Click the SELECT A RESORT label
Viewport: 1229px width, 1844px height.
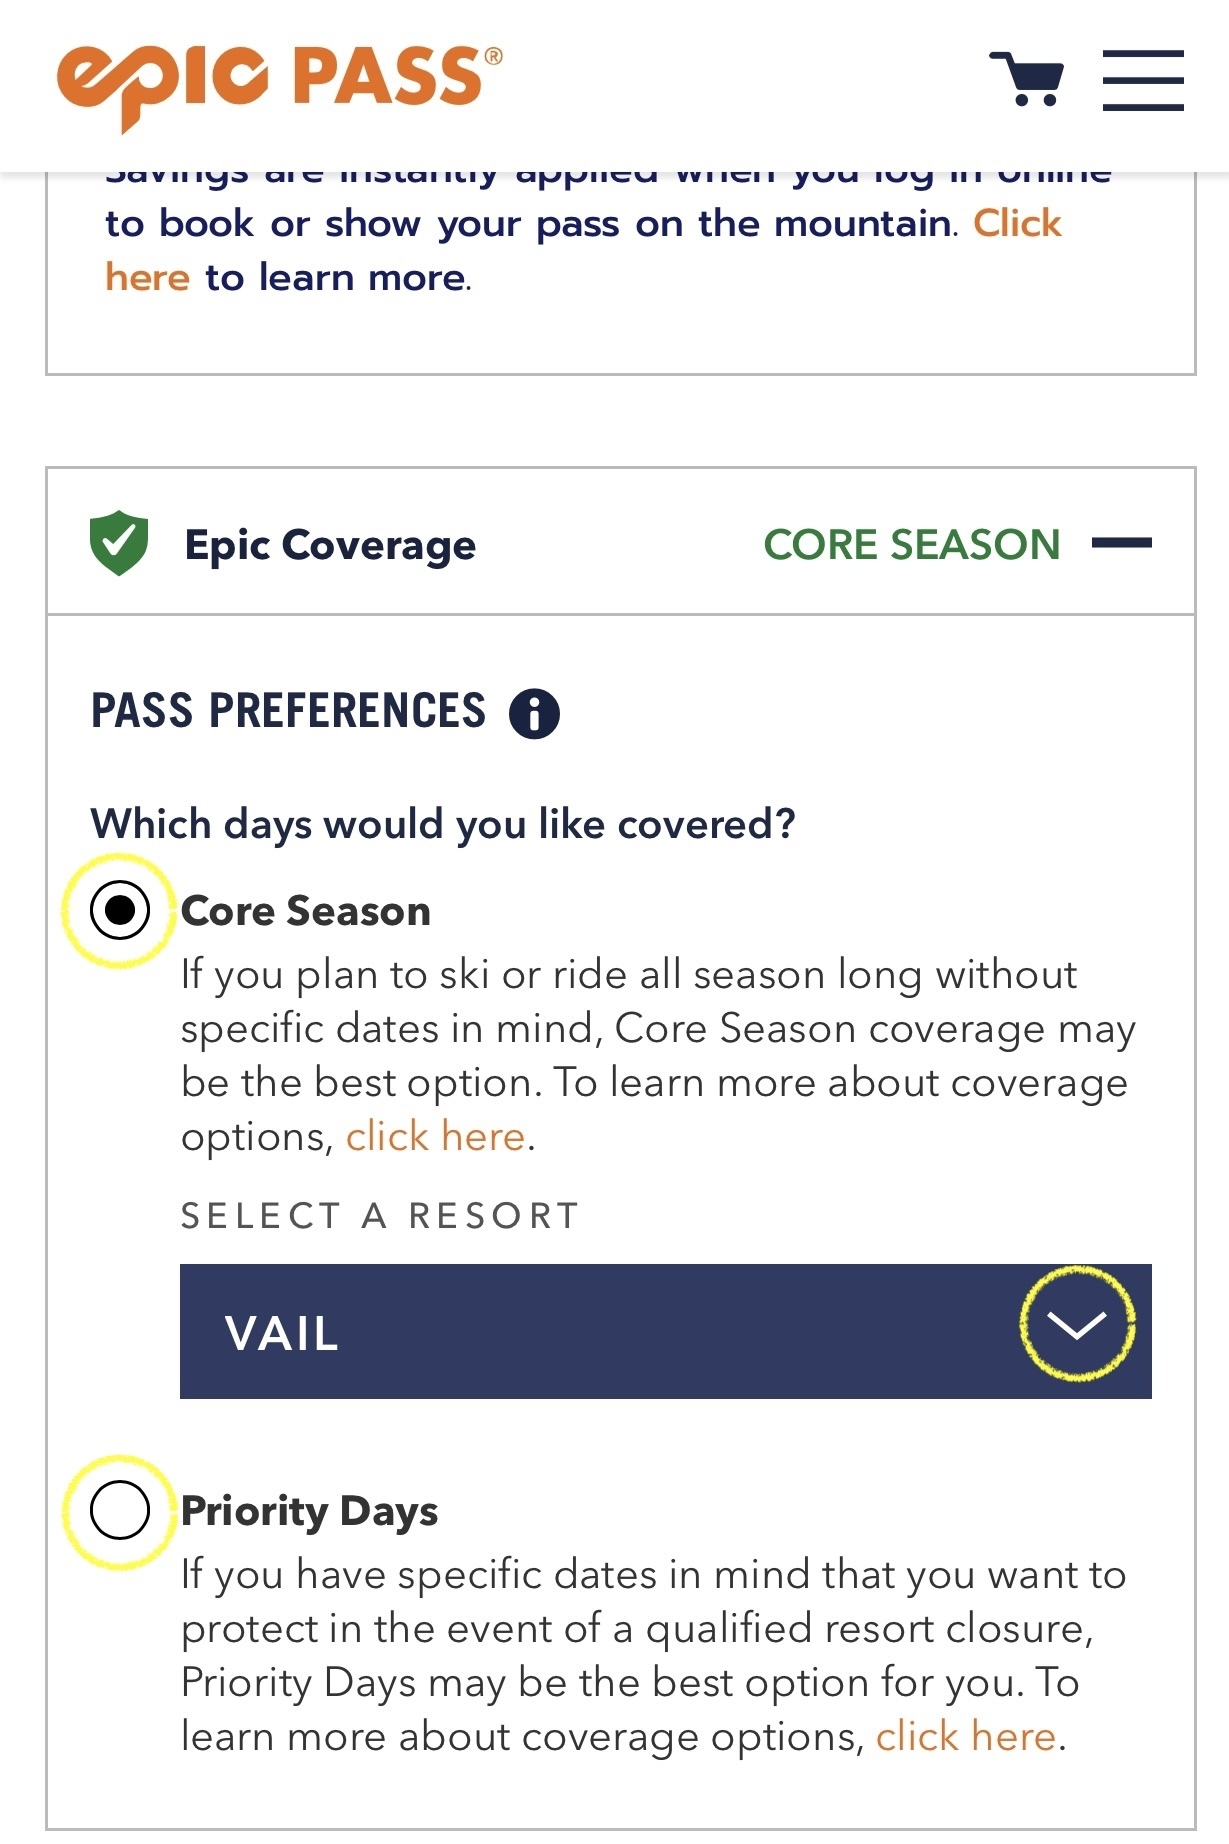pyautogui.click(x=380, y=1216)
